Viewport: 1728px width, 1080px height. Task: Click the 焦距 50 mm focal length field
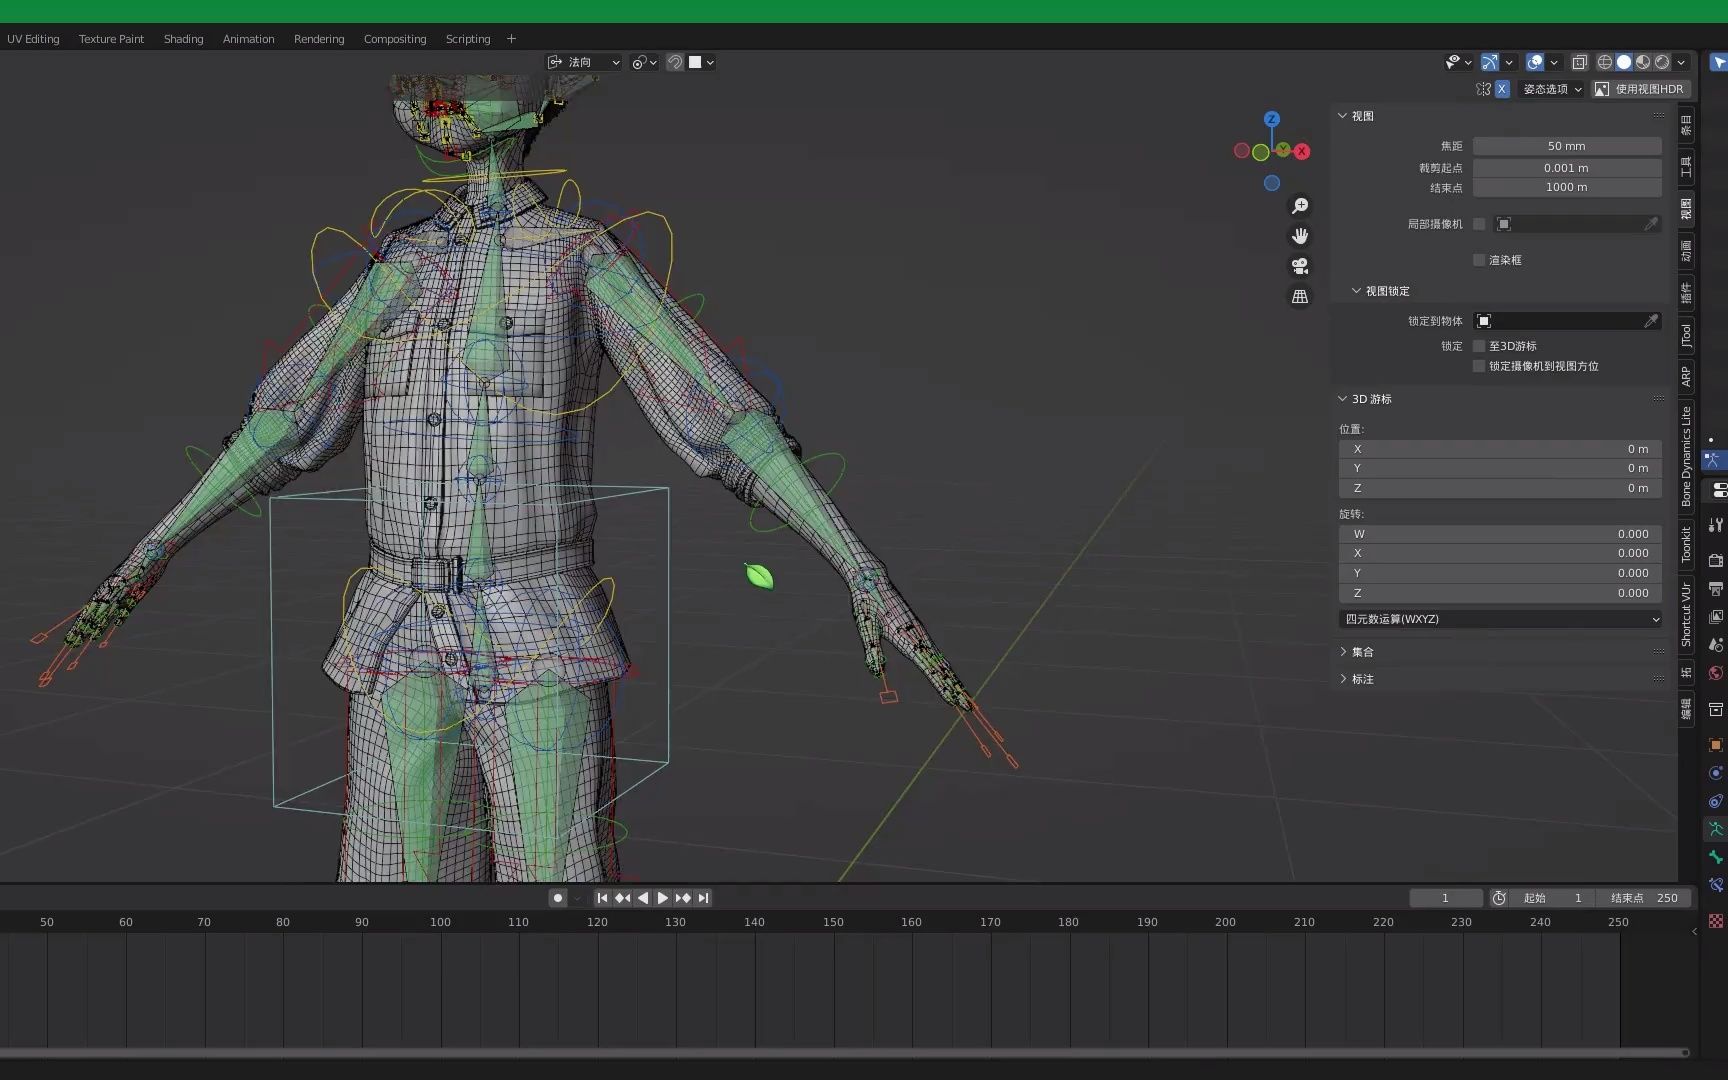click(1567, 146)
